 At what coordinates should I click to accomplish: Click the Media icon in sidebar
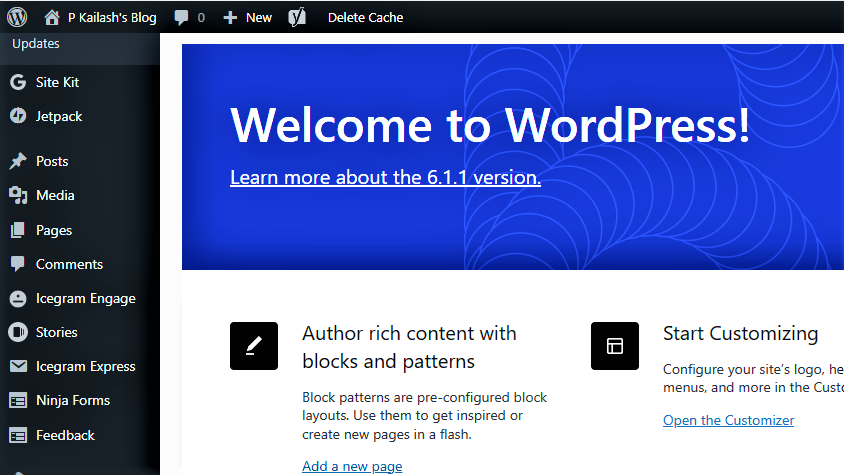click(x=18, y=195)
